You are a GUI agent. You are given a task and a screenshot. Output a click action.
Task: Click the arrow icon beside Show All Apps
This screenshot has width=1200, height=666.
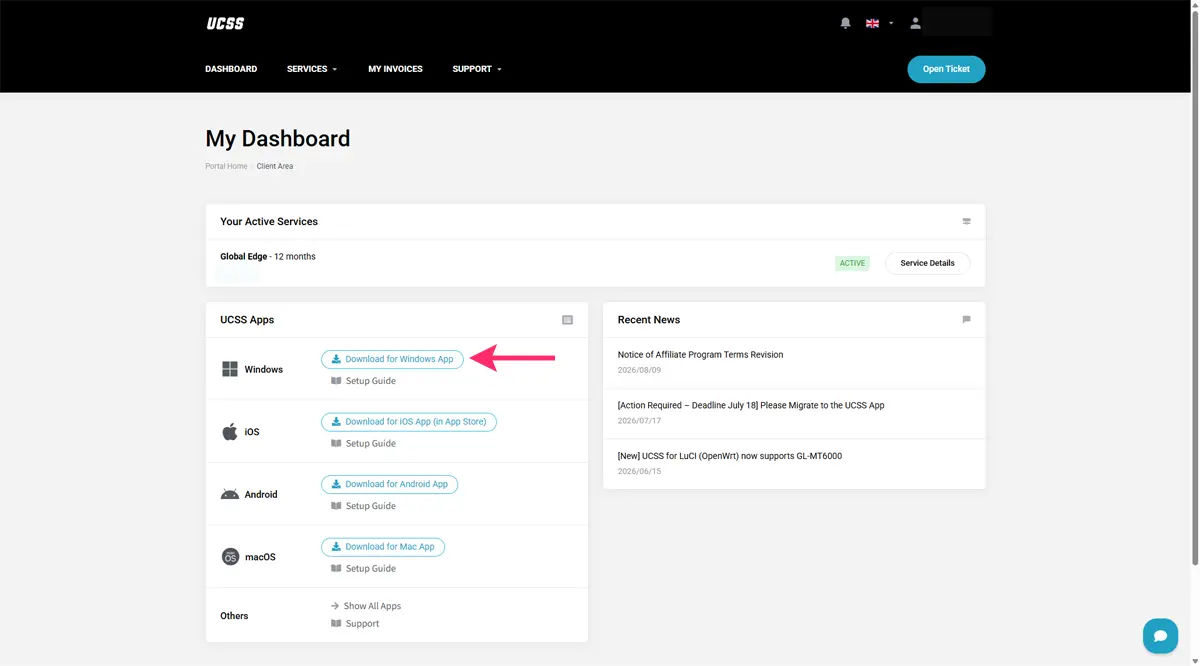pyautogui.click(x=335, y=606)
